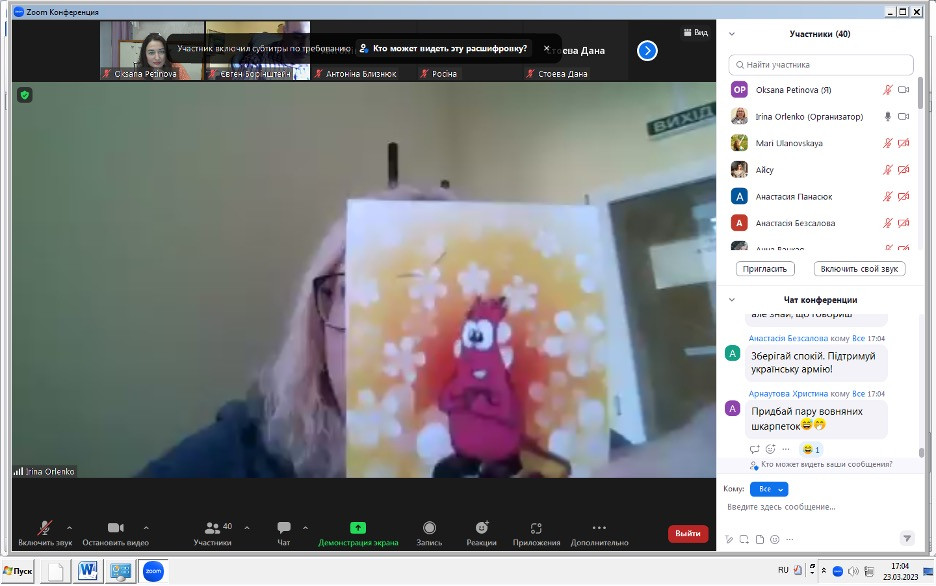Toggle the Участники panel button
The image size is (936, 586).
click(213, 533)
